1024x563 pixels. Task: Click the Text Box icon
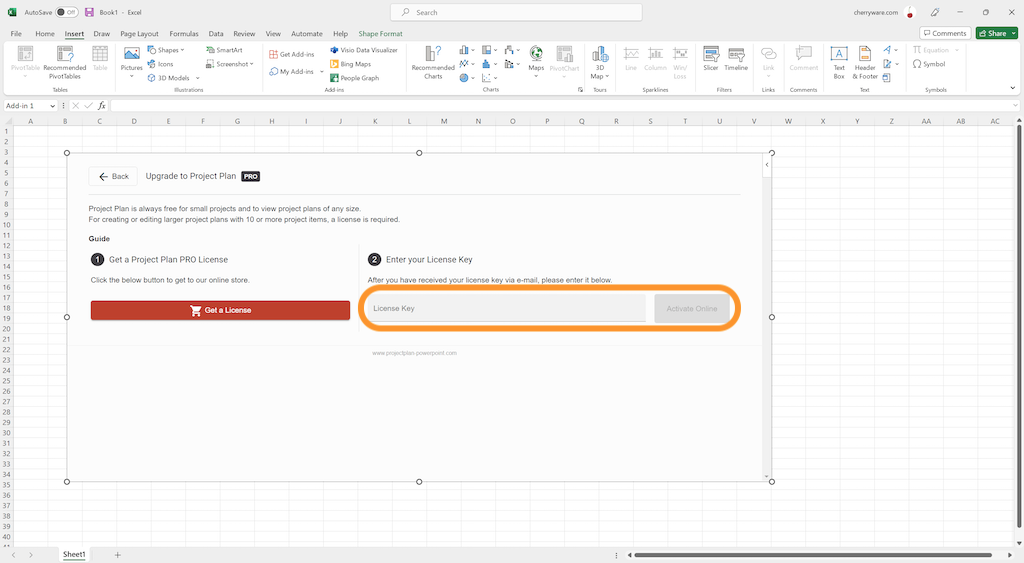click(x=839, y=60)
